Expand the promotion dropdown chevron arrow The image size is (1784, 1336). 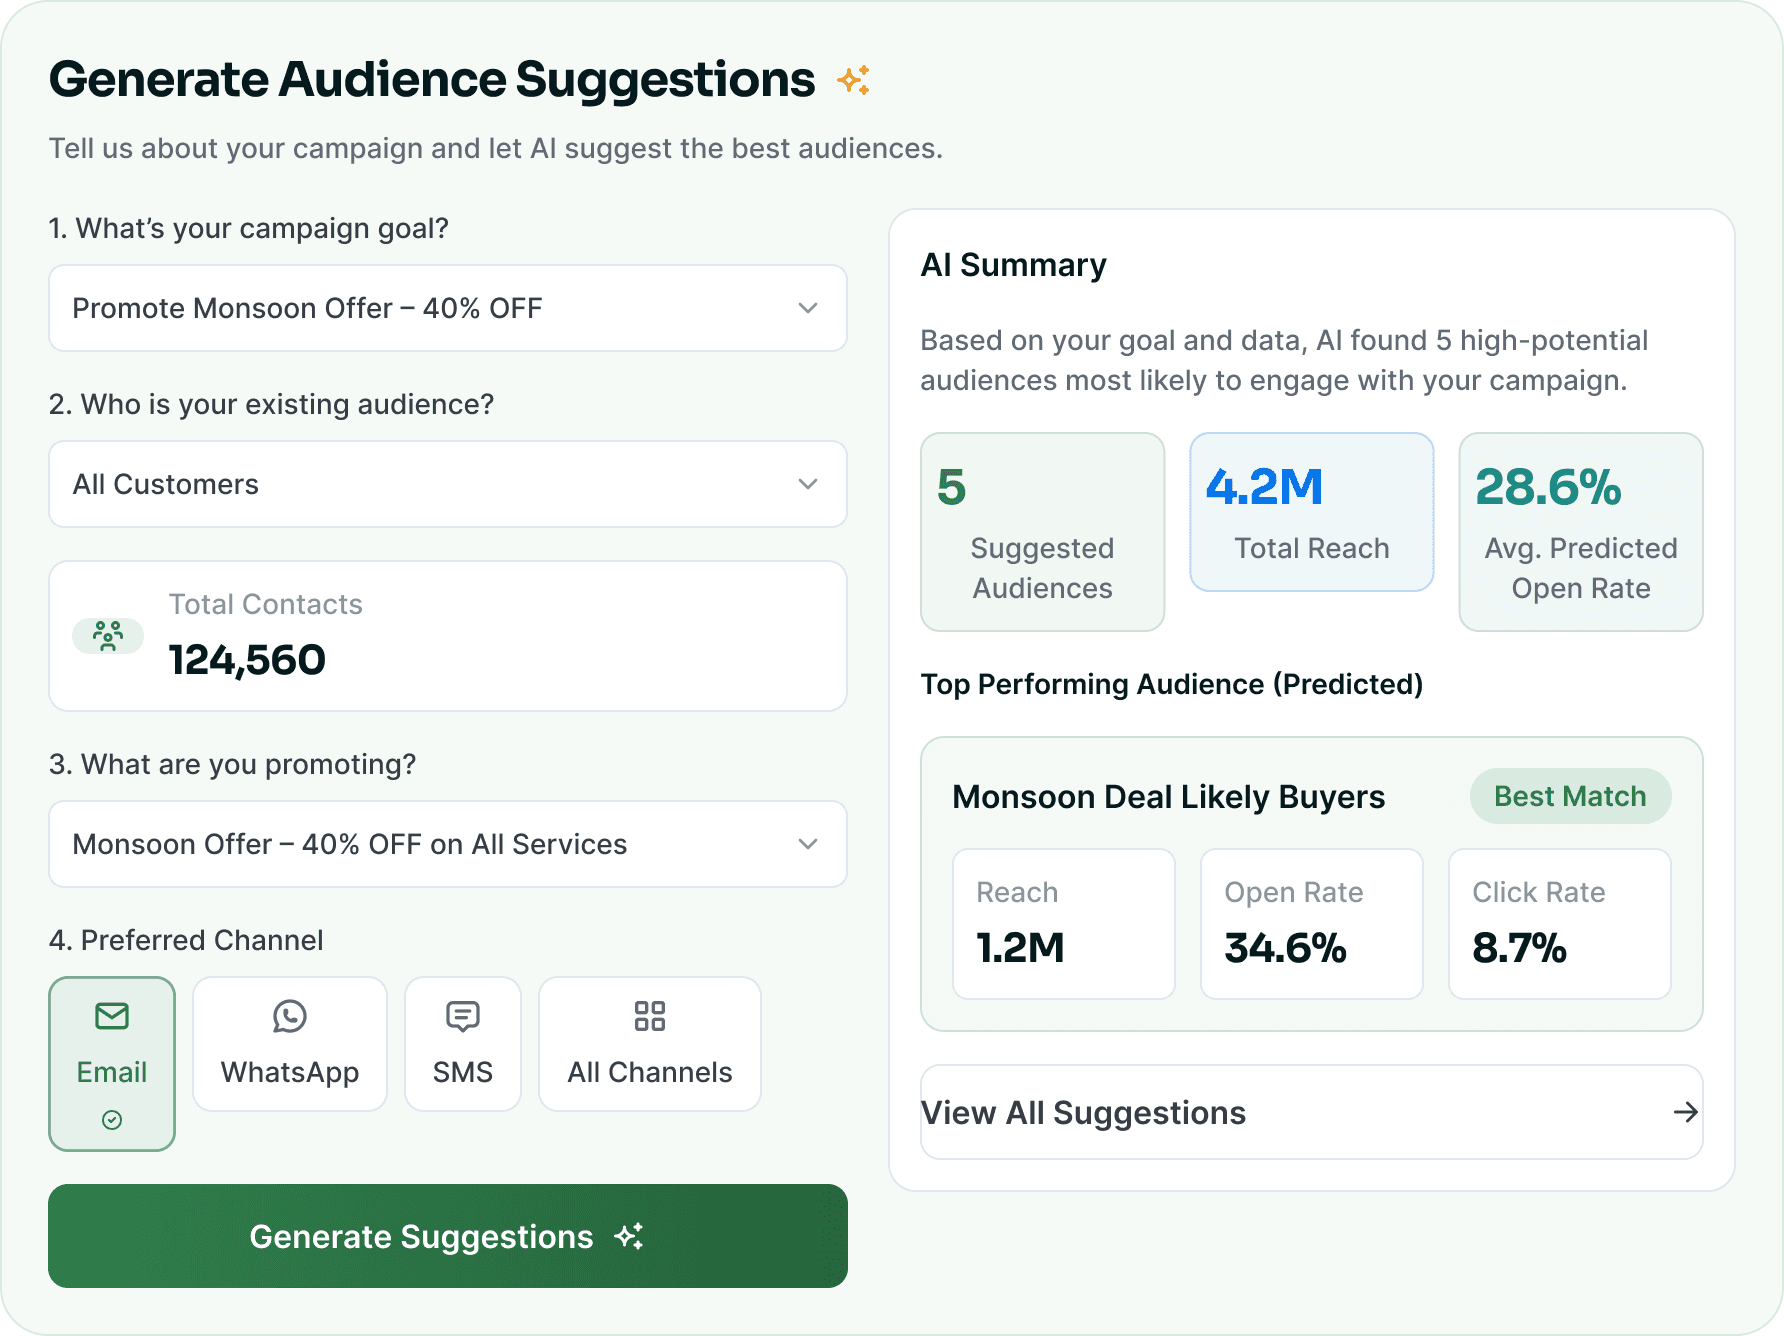808,844
